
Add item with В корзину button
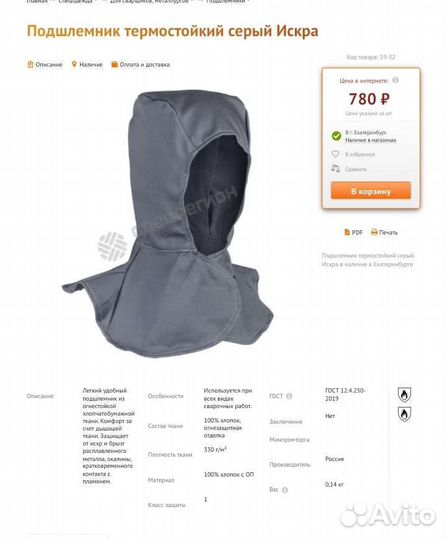(x=371, y=191)
